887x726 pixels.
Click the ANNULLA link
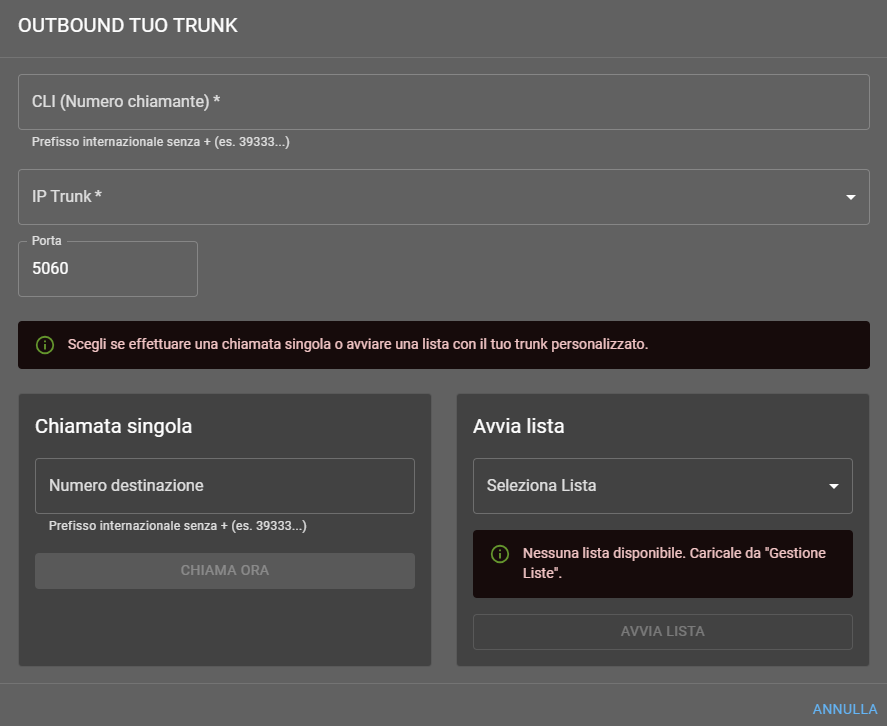click(x=843, y=707)
